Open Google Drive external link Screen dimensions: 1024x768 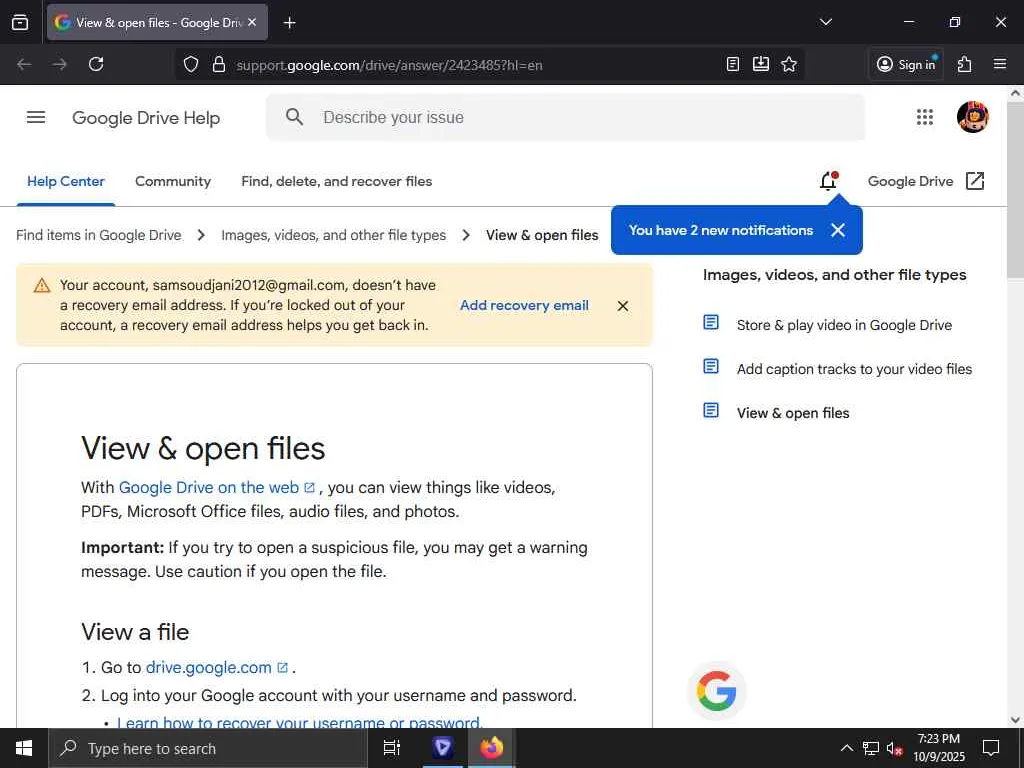[925, 182]
